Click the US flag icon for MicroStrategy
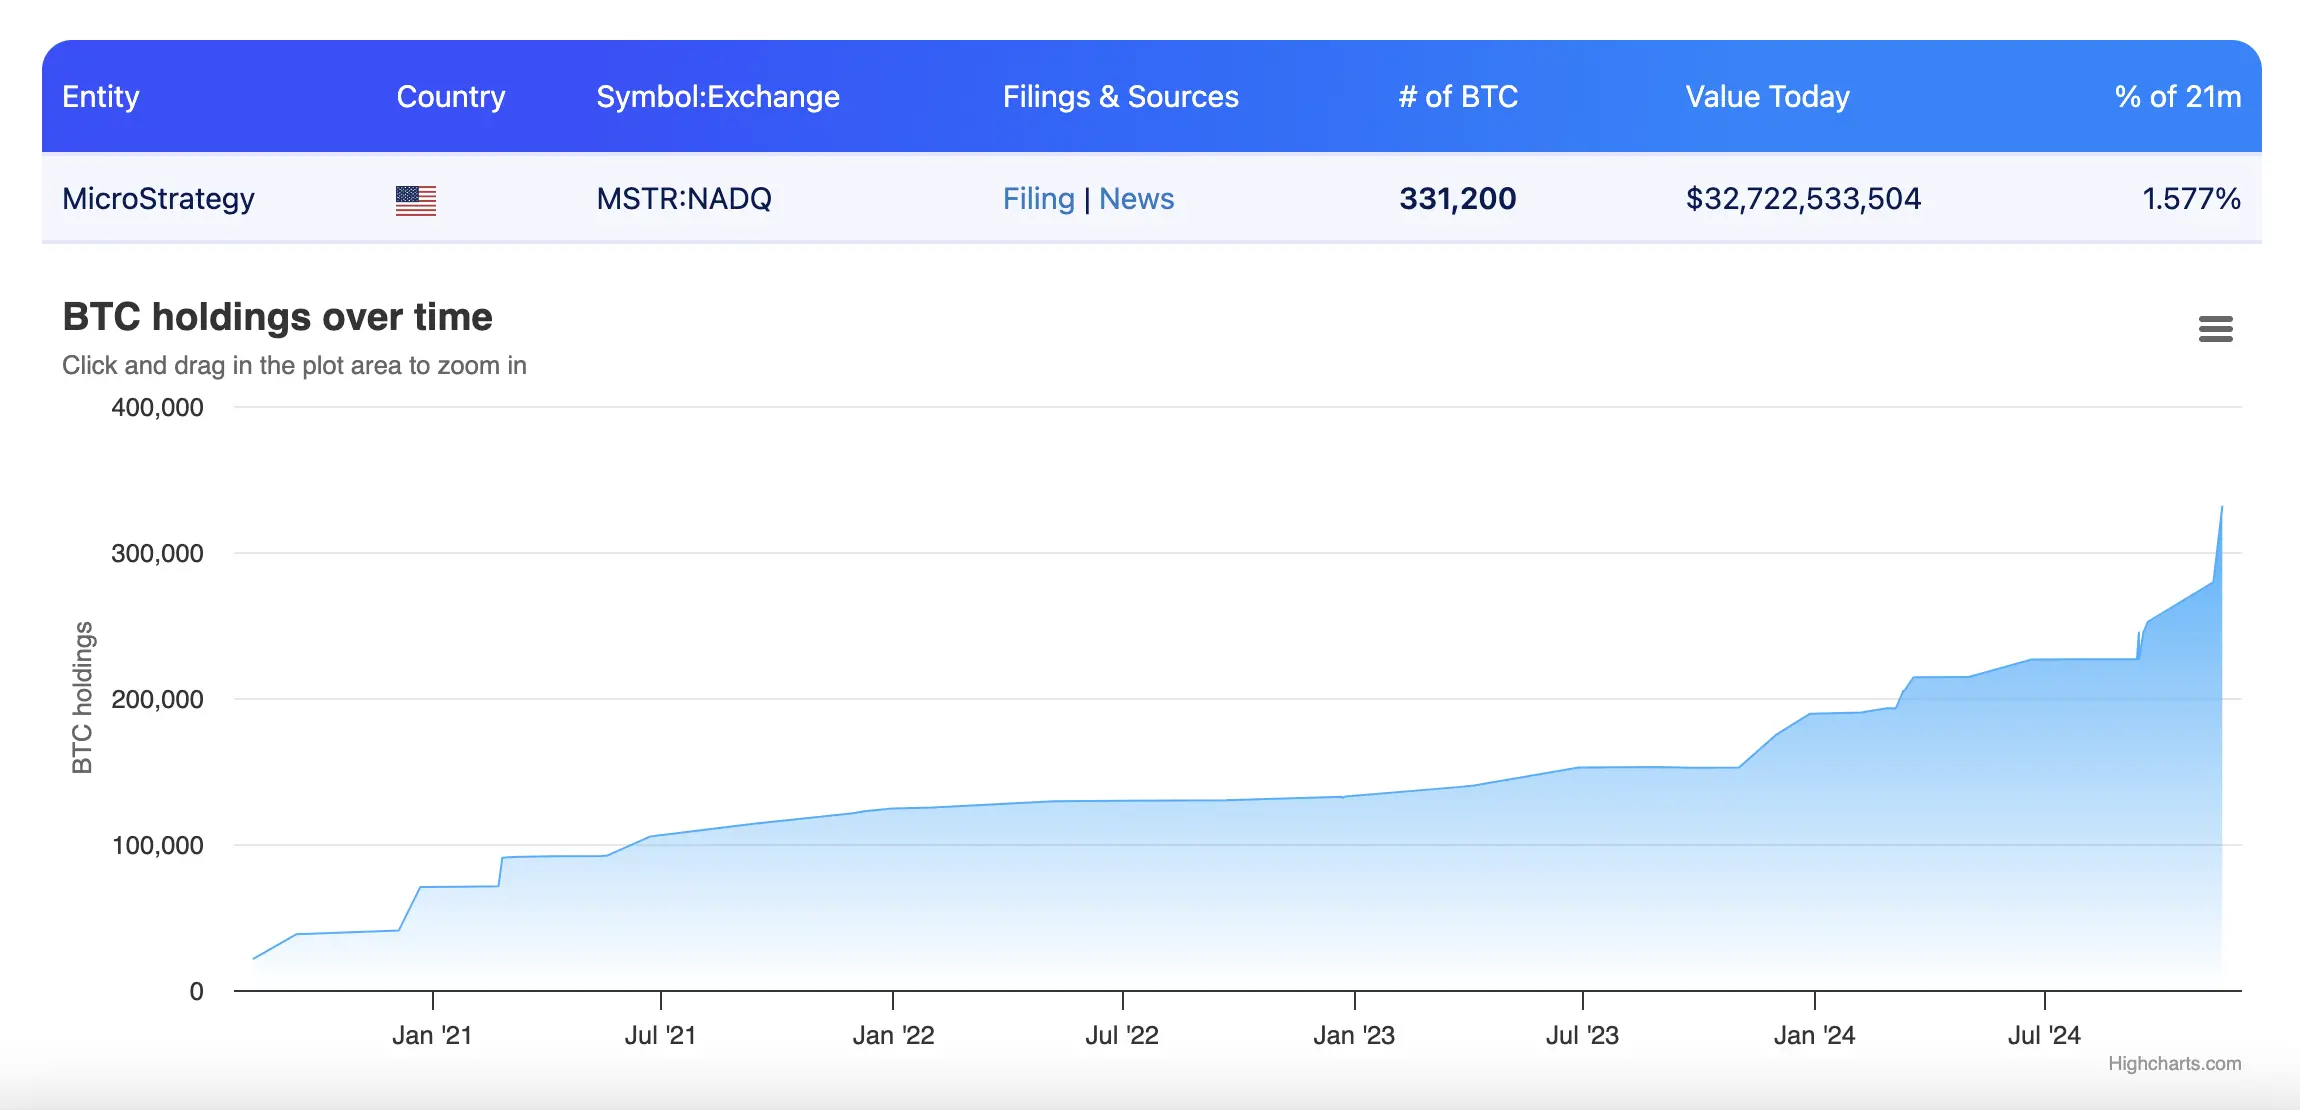2300x1110 pixels. (415, 199)
